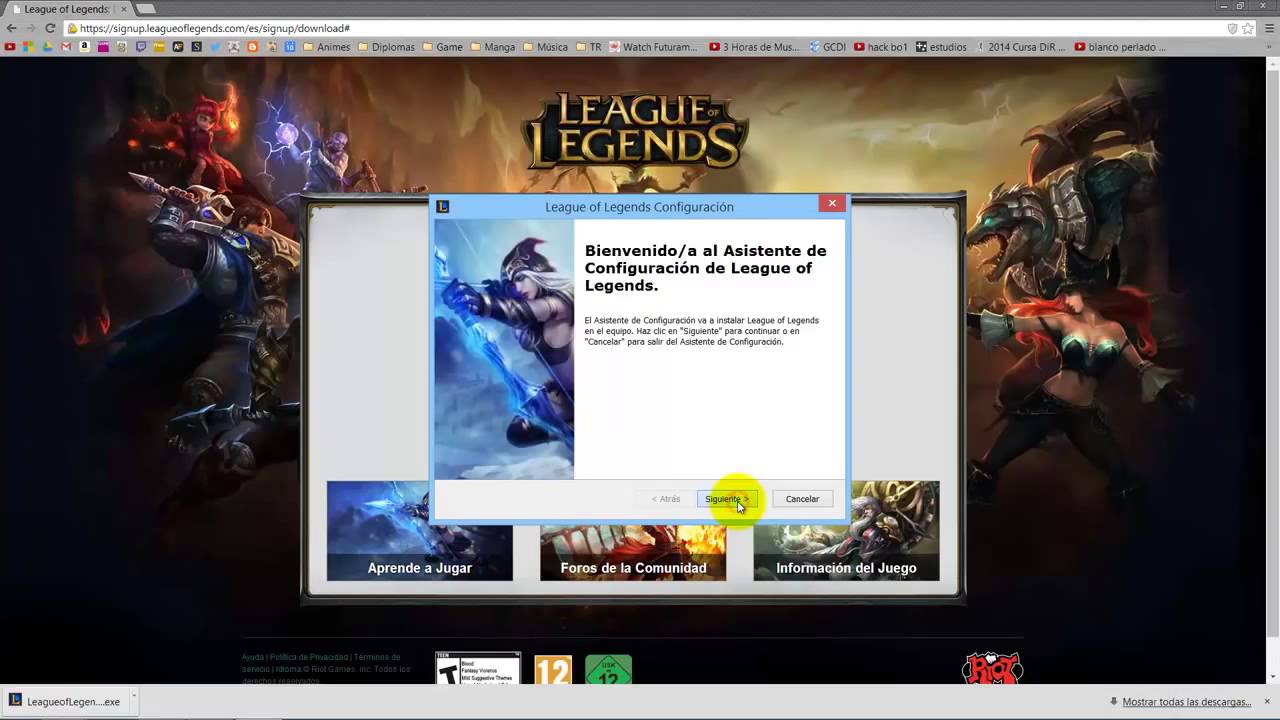The height and width of the screenshot is (720, 1280).
Task: Open the Twitter bird bookmark icon
Action: tap(215, 47)
